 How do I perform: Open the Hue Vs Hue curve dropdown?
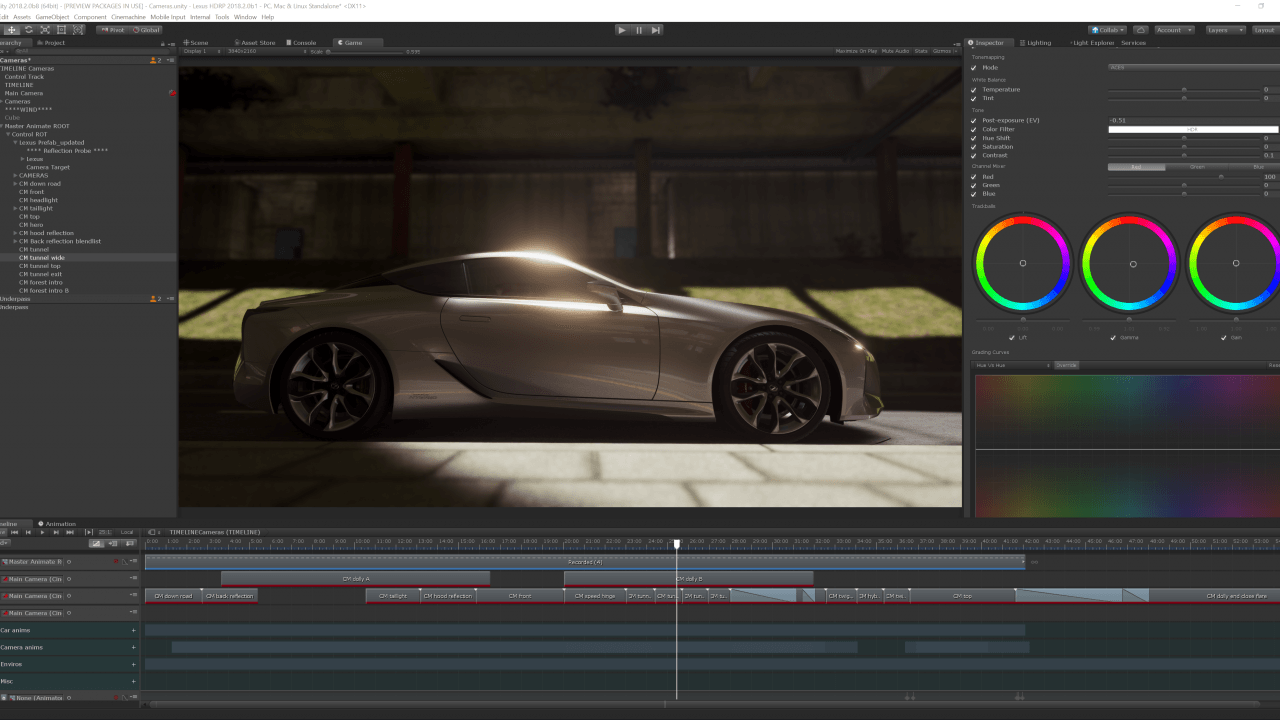[1013, 365]
